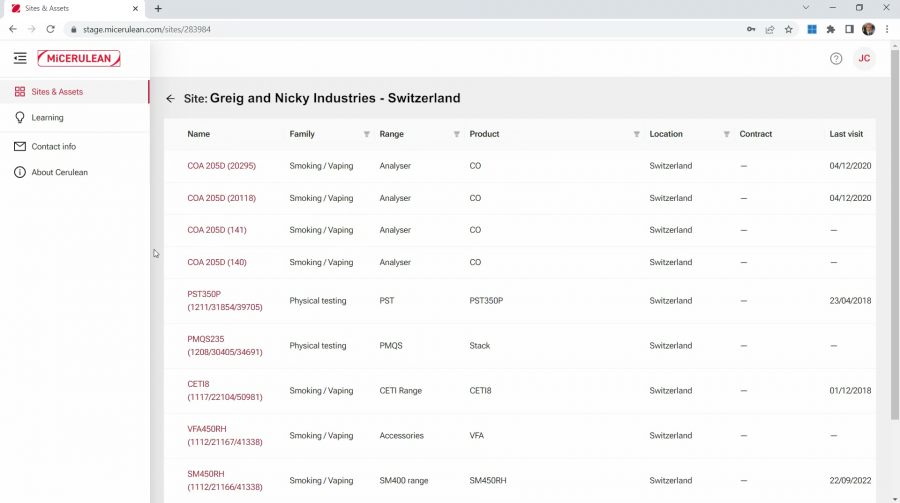
Task: Open Contact info in sidebar
Action: pyautogui.click(x=75, y=146)
